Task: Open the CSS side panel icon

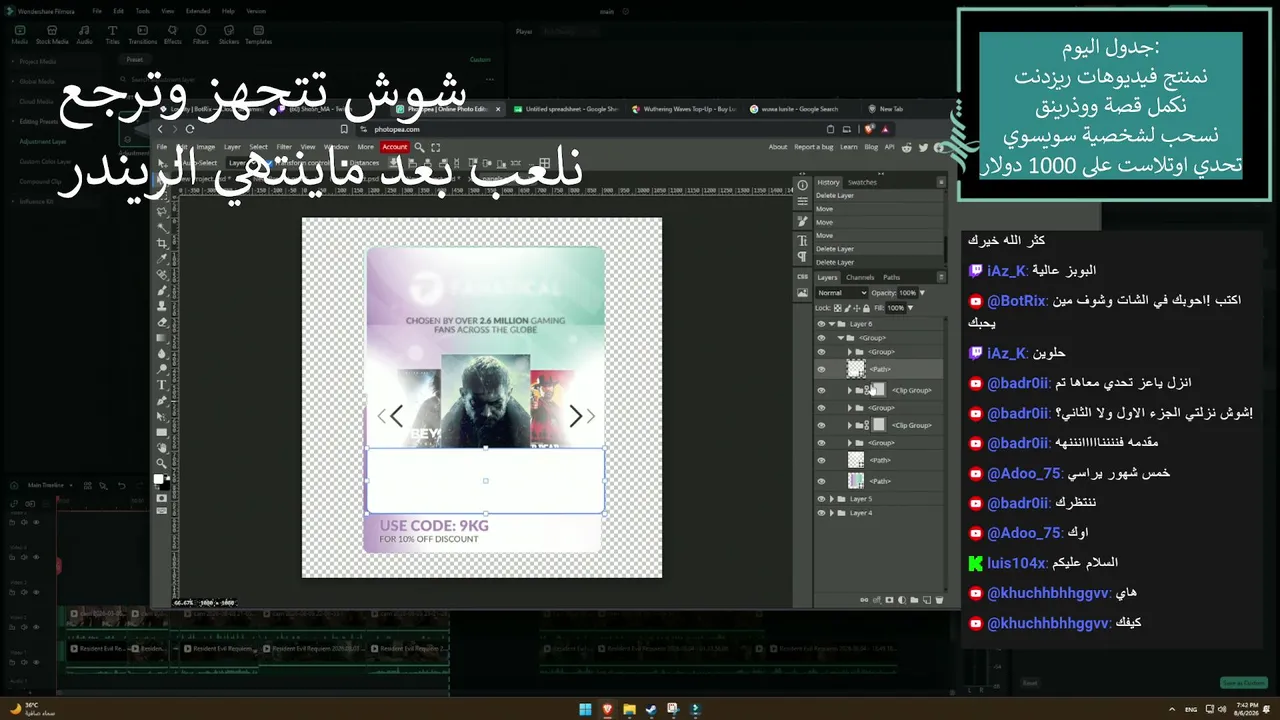Action: tap(802, 277)
